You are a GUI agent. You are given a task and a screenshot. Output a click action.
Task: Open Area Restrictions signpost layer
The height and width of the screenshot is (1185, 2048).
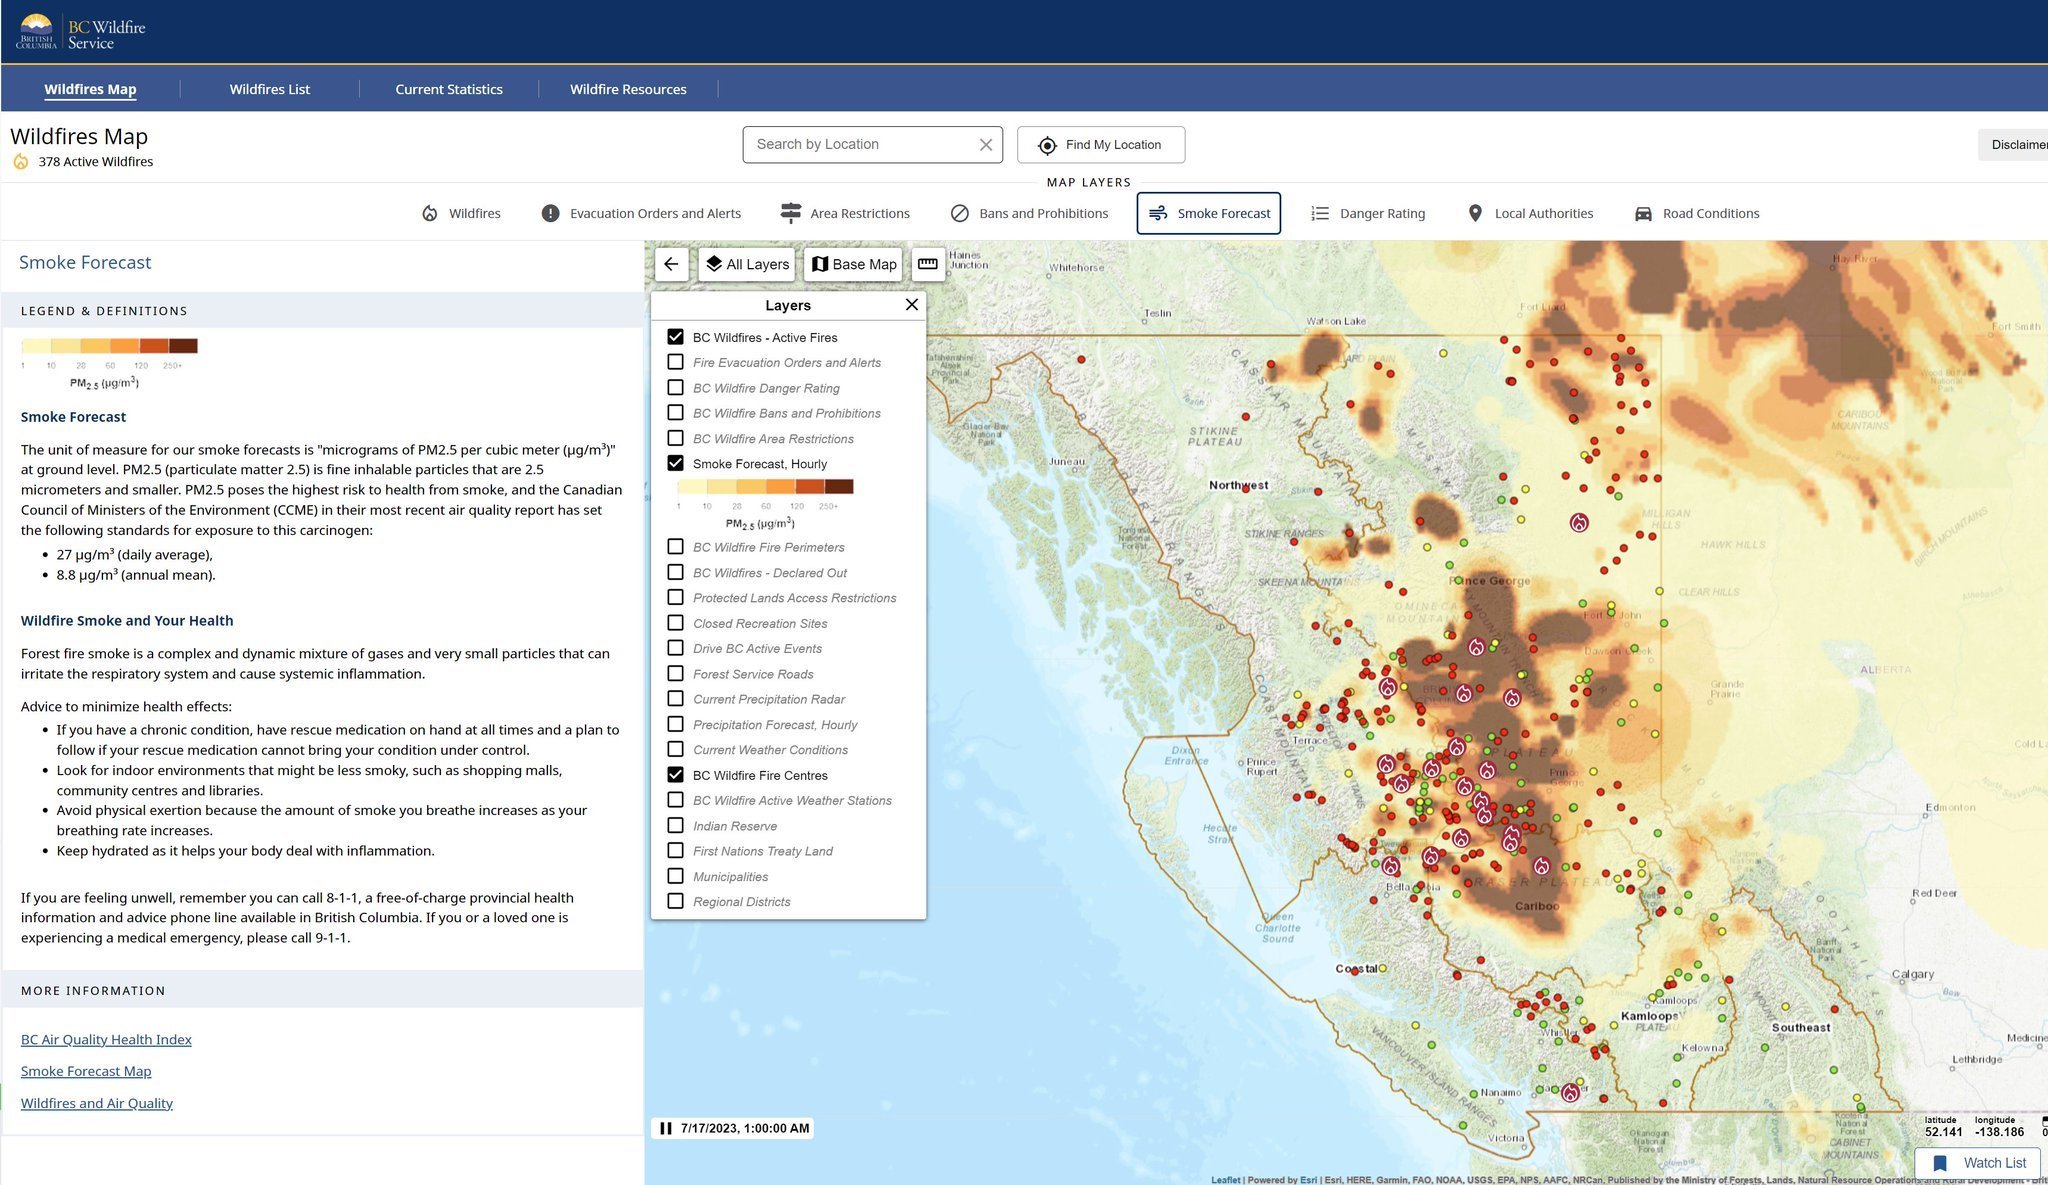tap(791, 213)
